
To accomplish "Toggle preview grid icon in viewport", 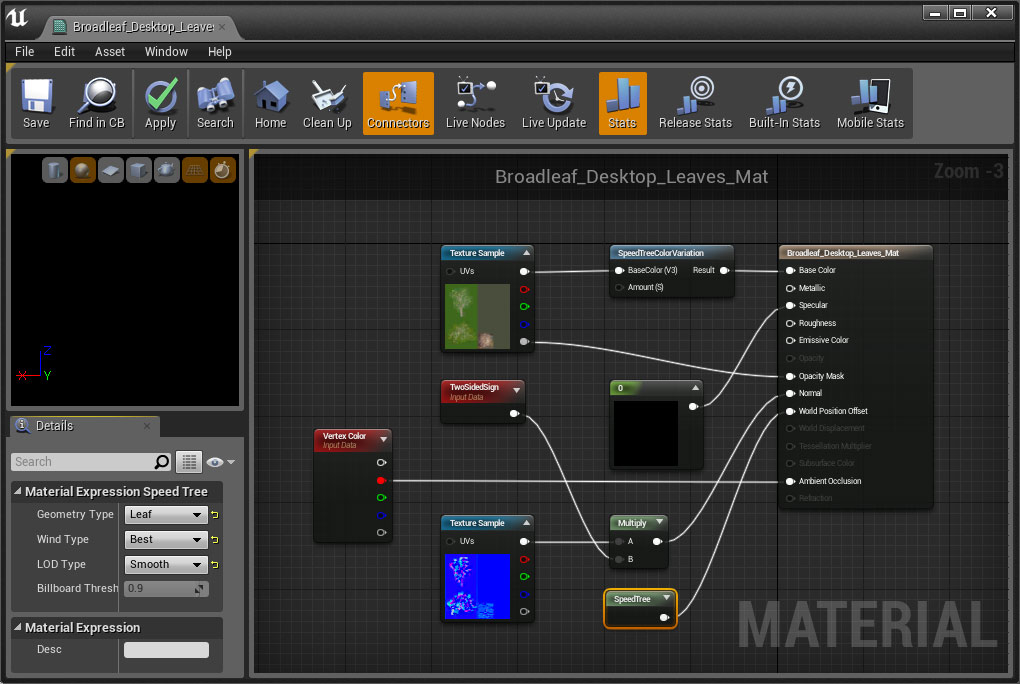I will tap(195, 171).
